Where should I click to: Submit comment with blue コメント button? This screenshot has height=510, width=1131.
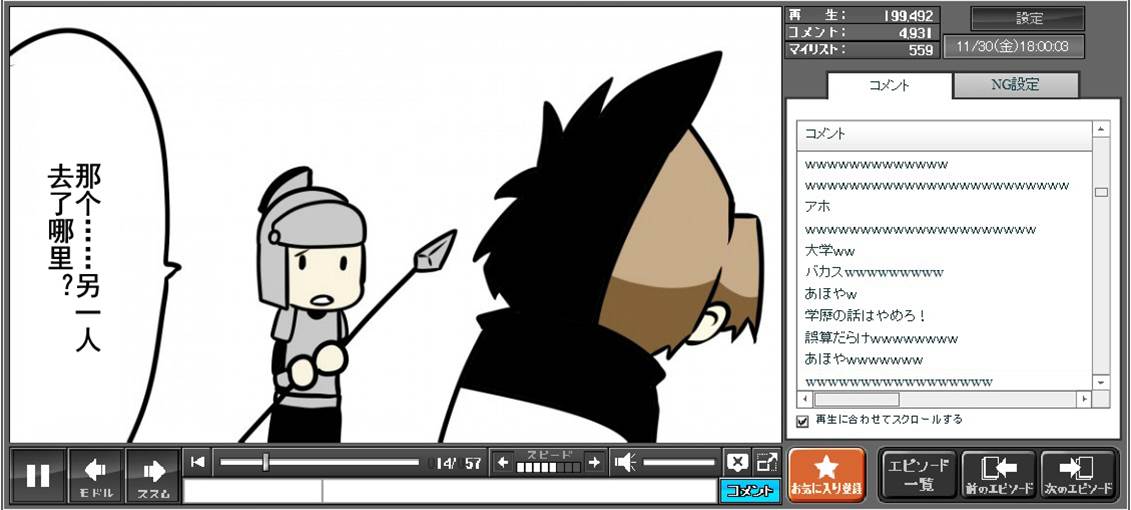click(749, 491)
